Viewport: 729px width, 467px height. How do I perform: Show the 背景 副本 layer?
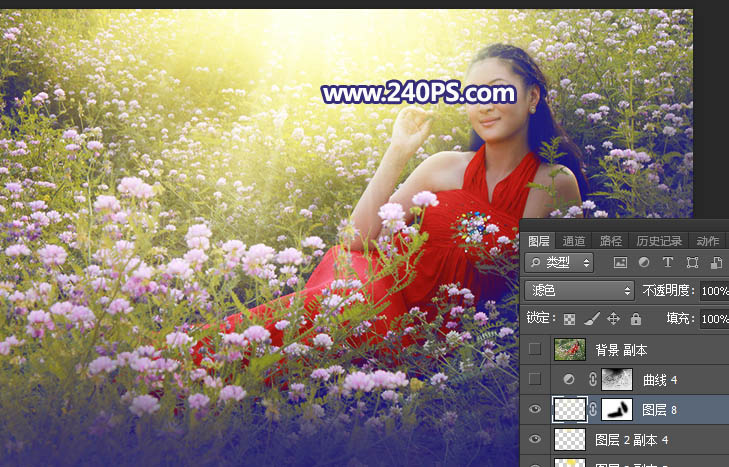click(x=534, y=349)
